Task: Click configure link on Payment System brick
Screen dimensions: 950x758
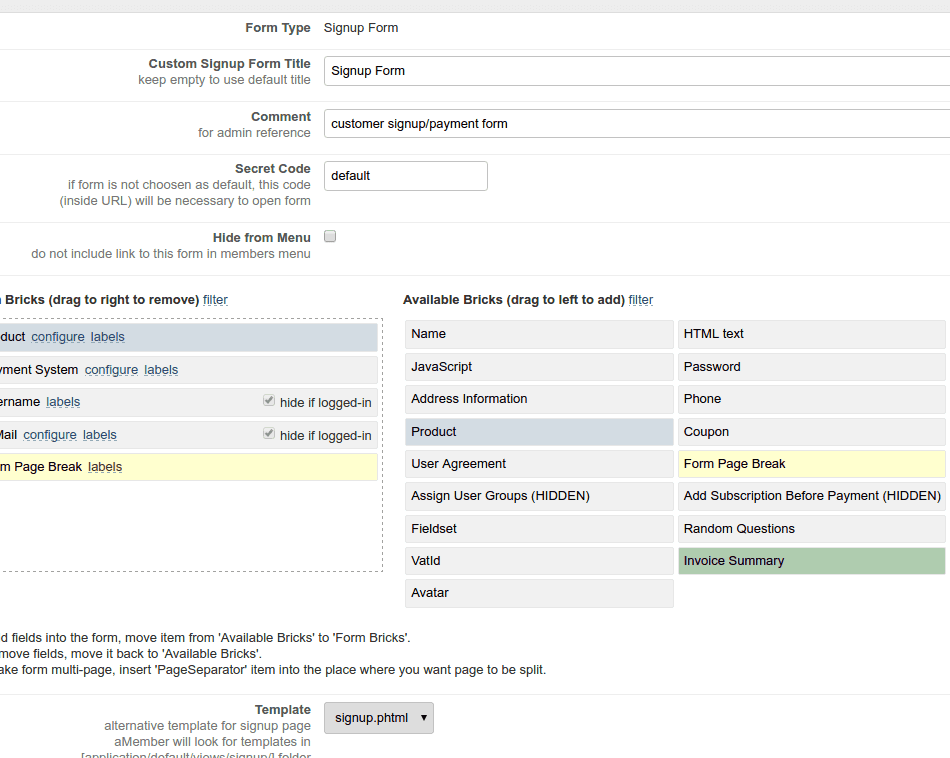Action: (111, 370)
